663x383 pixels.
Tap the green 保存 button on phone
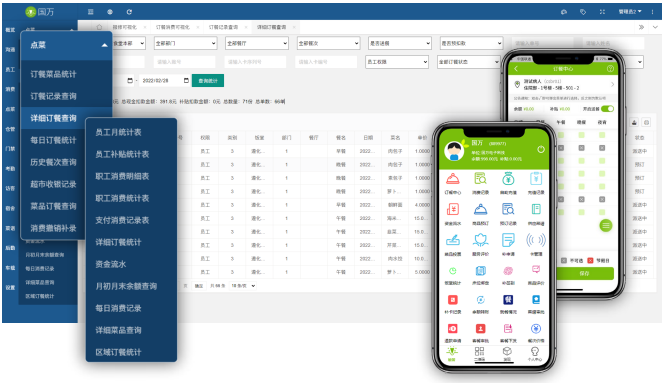(x=584, y=274)
